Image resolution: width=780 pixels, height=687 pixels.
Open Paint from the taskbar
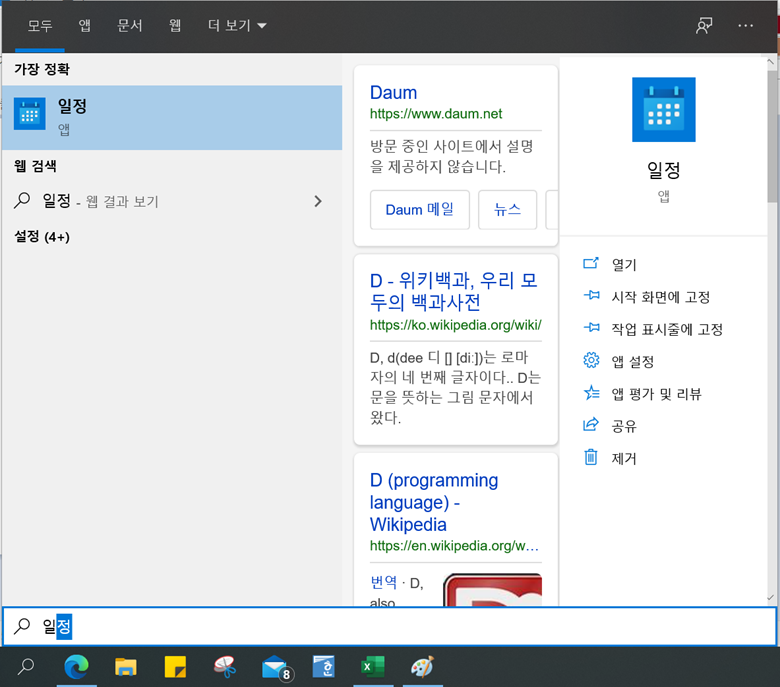(423, 667)
